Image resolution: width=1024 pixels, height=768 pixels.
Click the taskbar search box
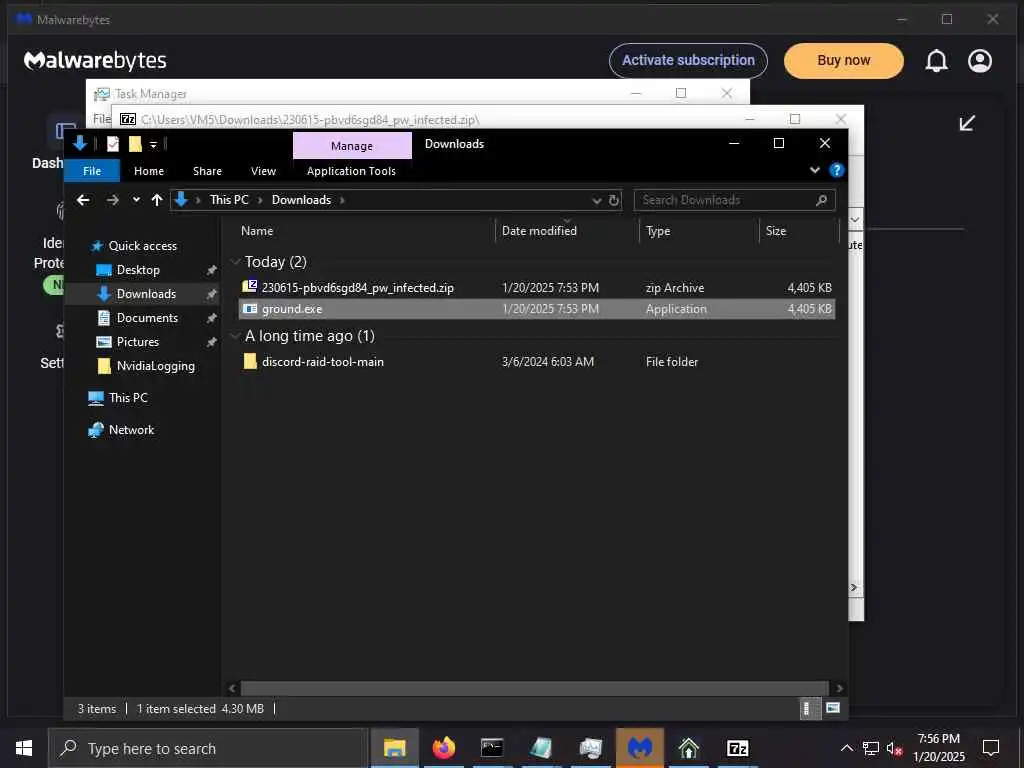click(x=208, y=748)
